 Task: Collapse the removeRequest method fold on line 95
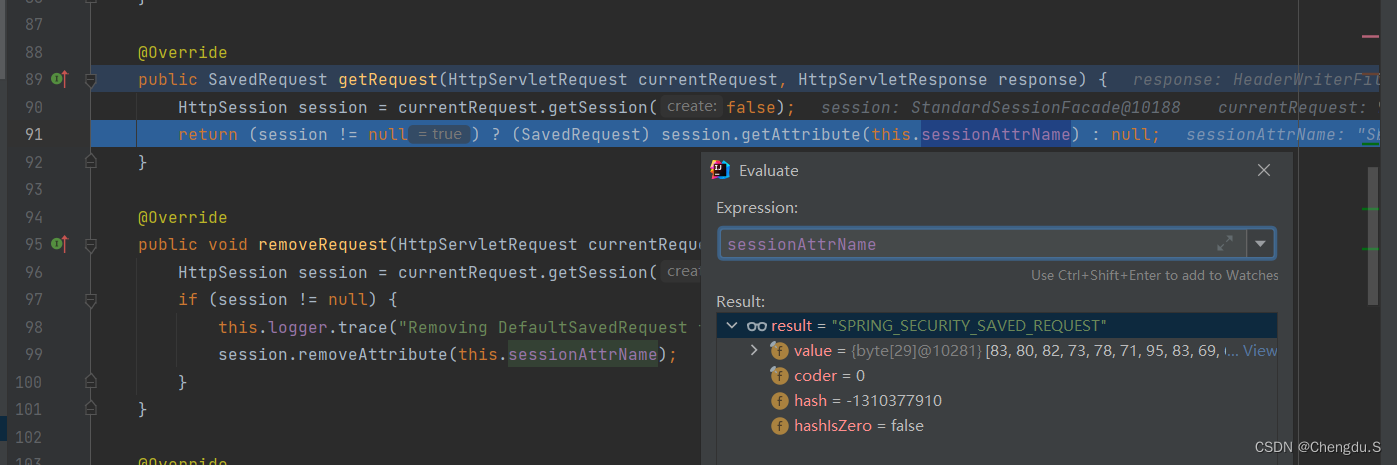[x=90, y=244]
